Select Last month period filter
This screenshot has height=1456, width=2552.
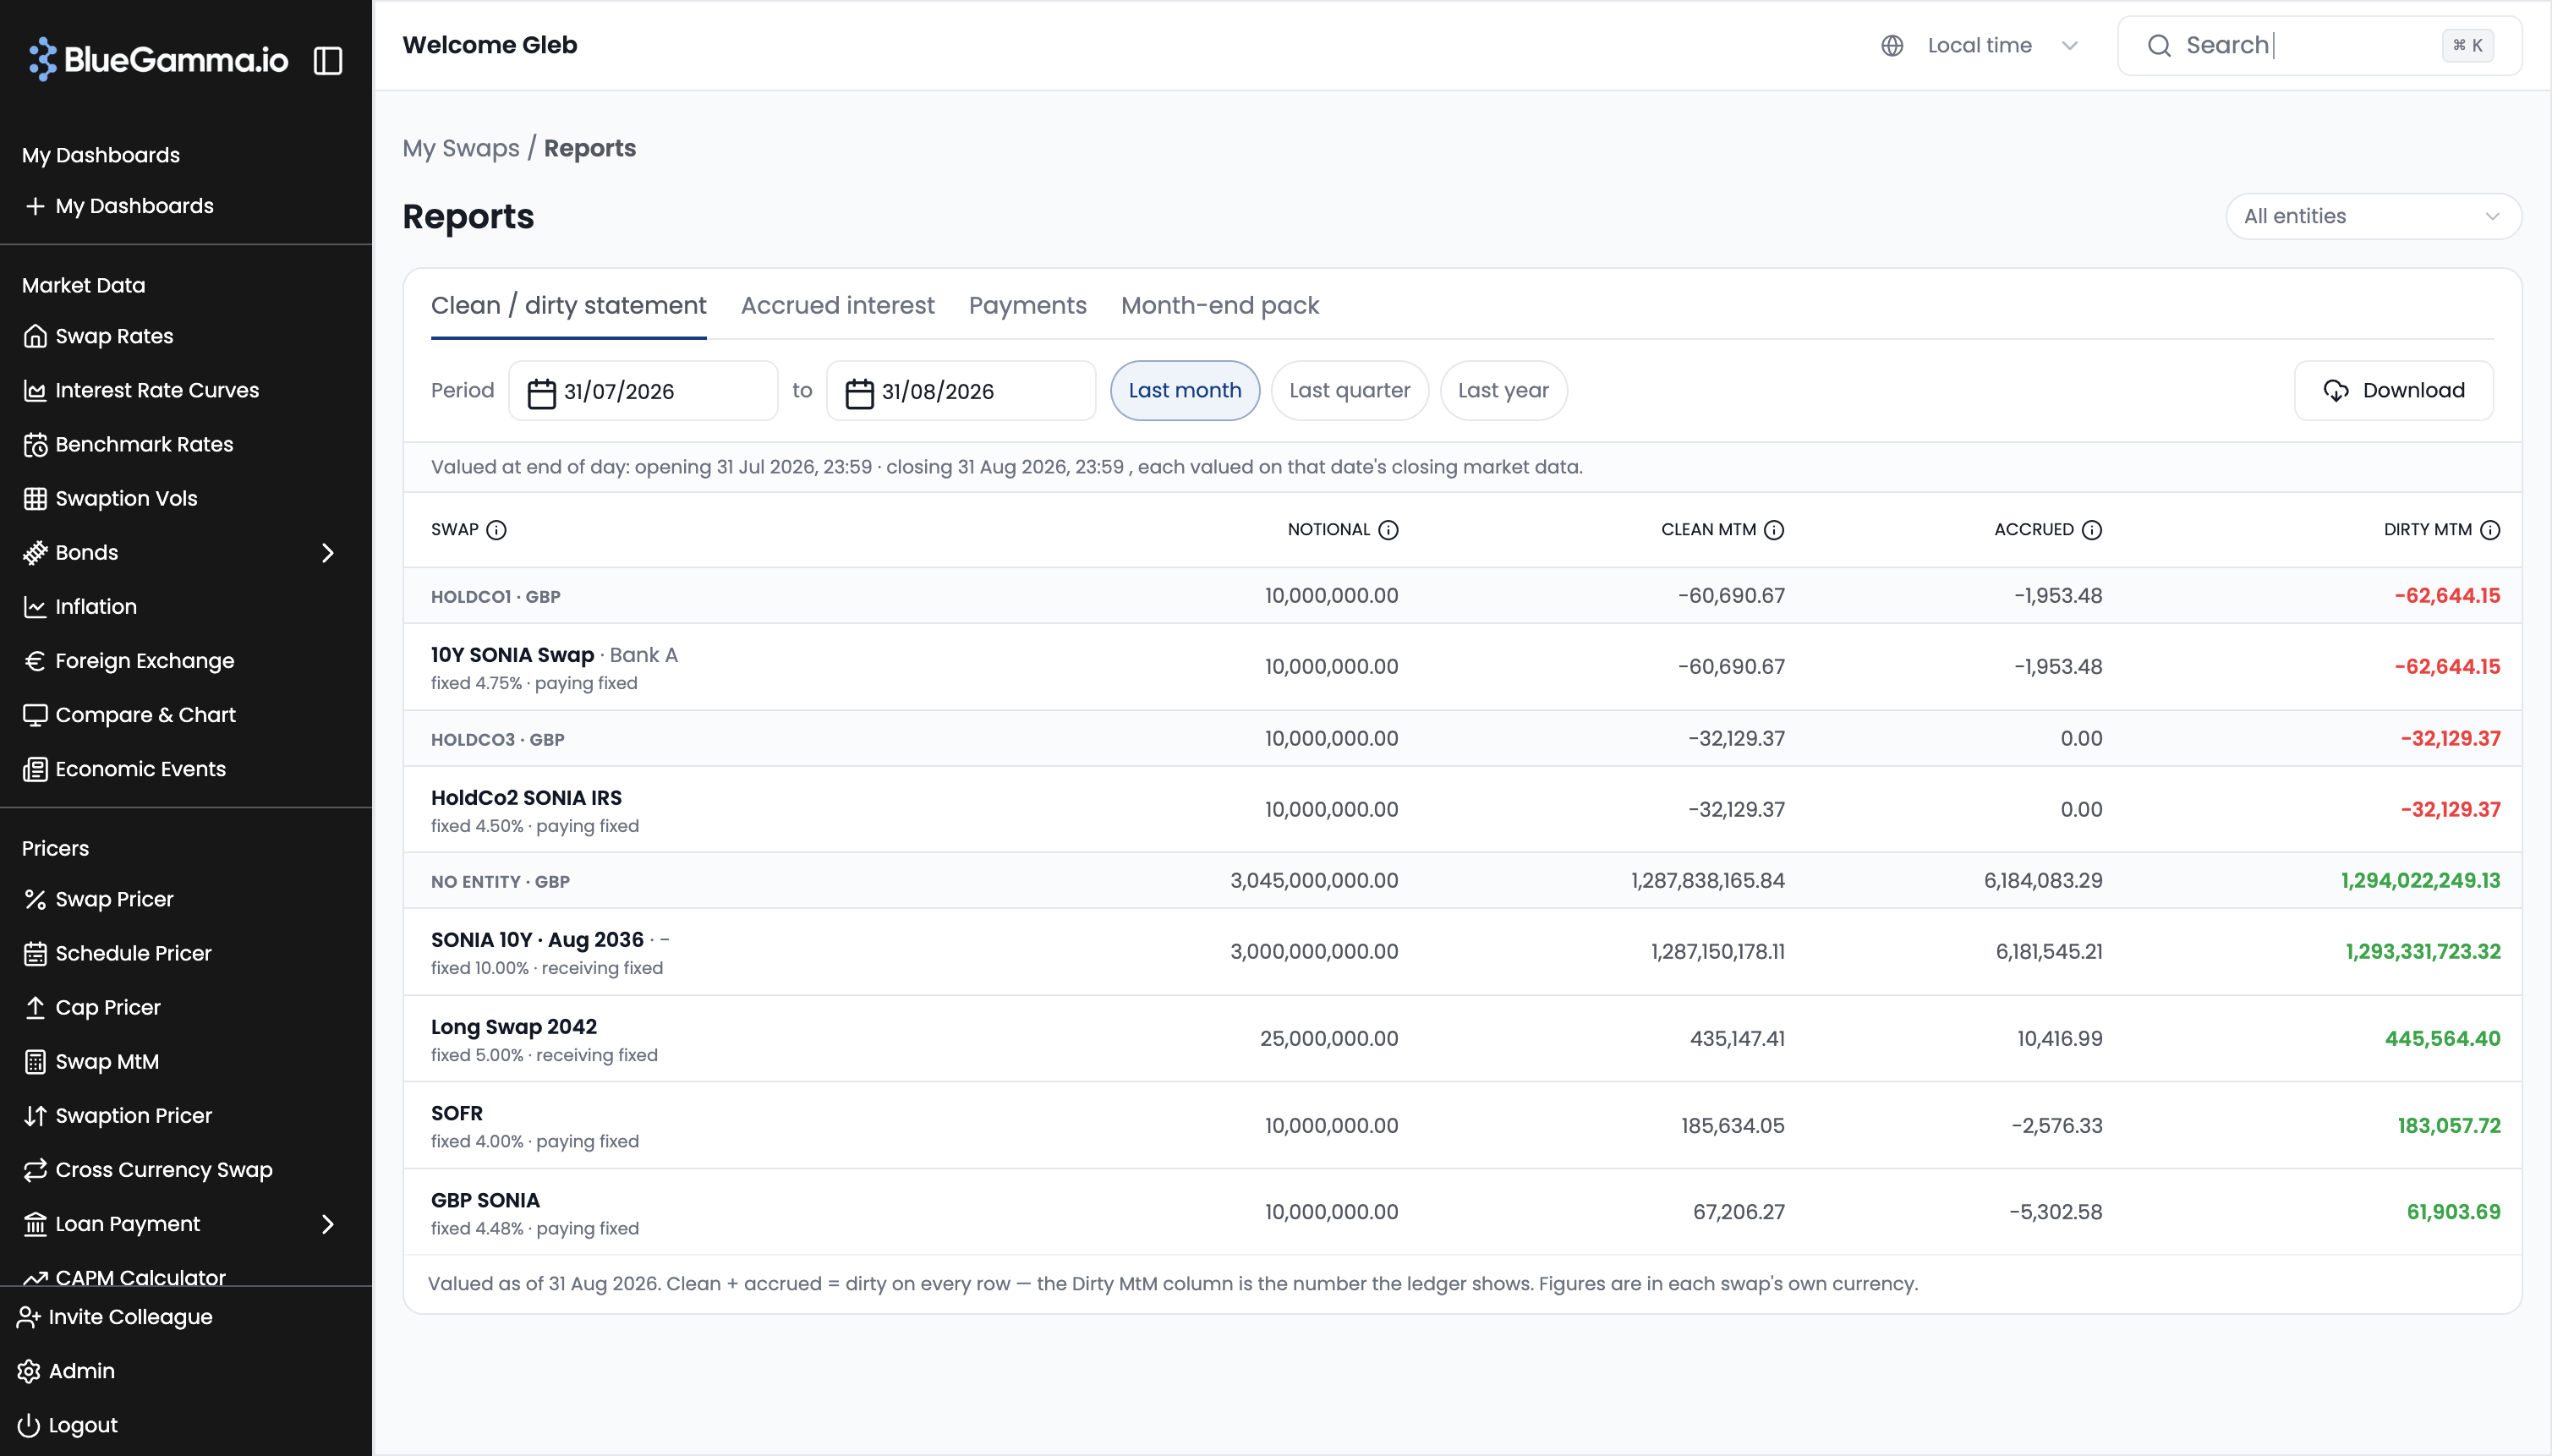pos(1185,391)
